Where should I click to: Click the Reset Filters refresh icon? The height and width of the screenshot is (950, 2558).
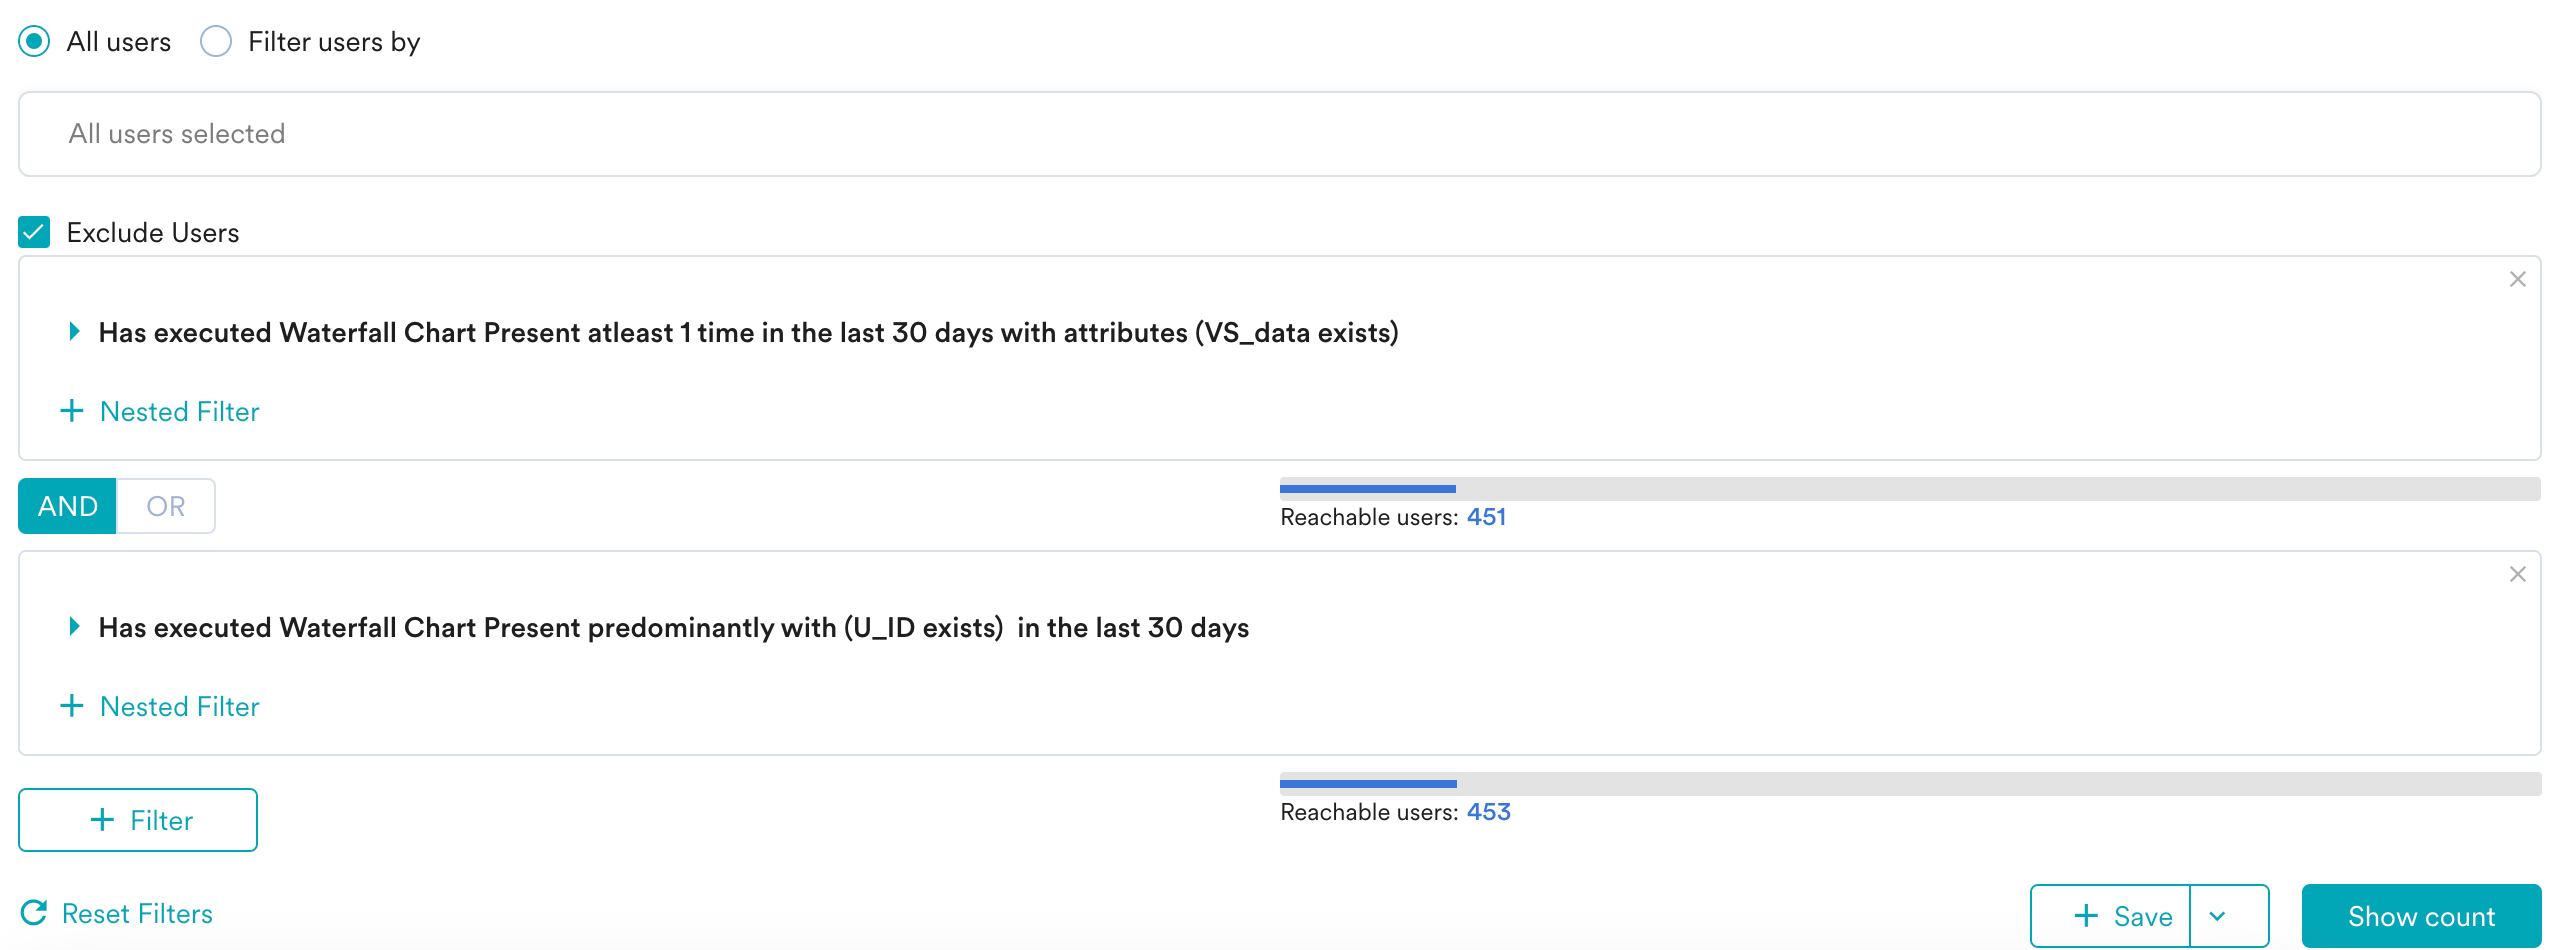pos(34,913)
